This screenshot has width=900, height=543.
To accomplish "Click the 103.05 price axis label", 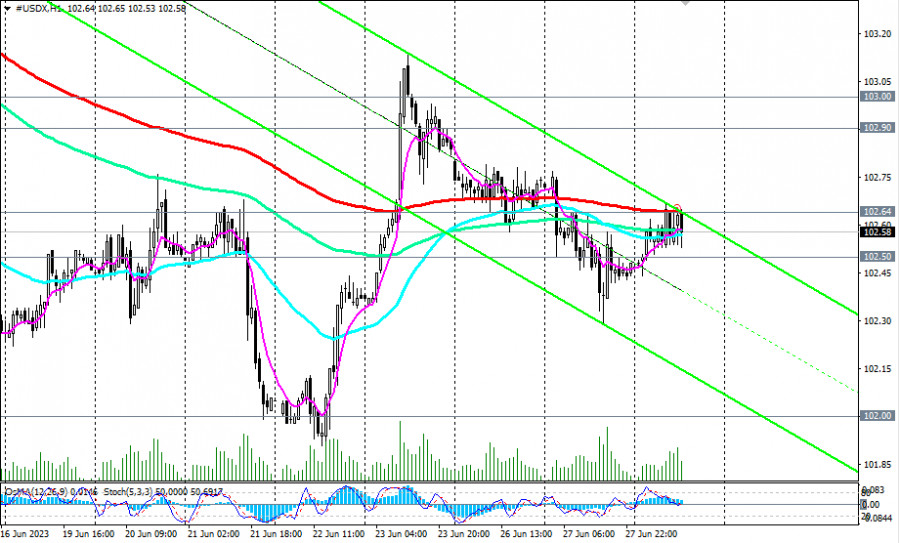I will tap(878, 82).
